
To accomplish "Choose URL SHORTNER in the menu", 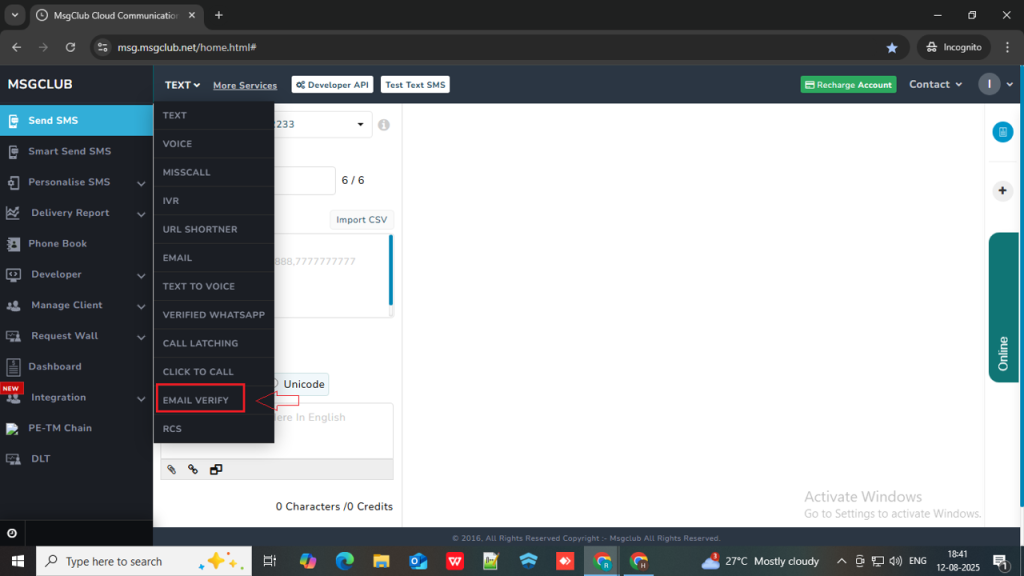I will coord(214,229).
